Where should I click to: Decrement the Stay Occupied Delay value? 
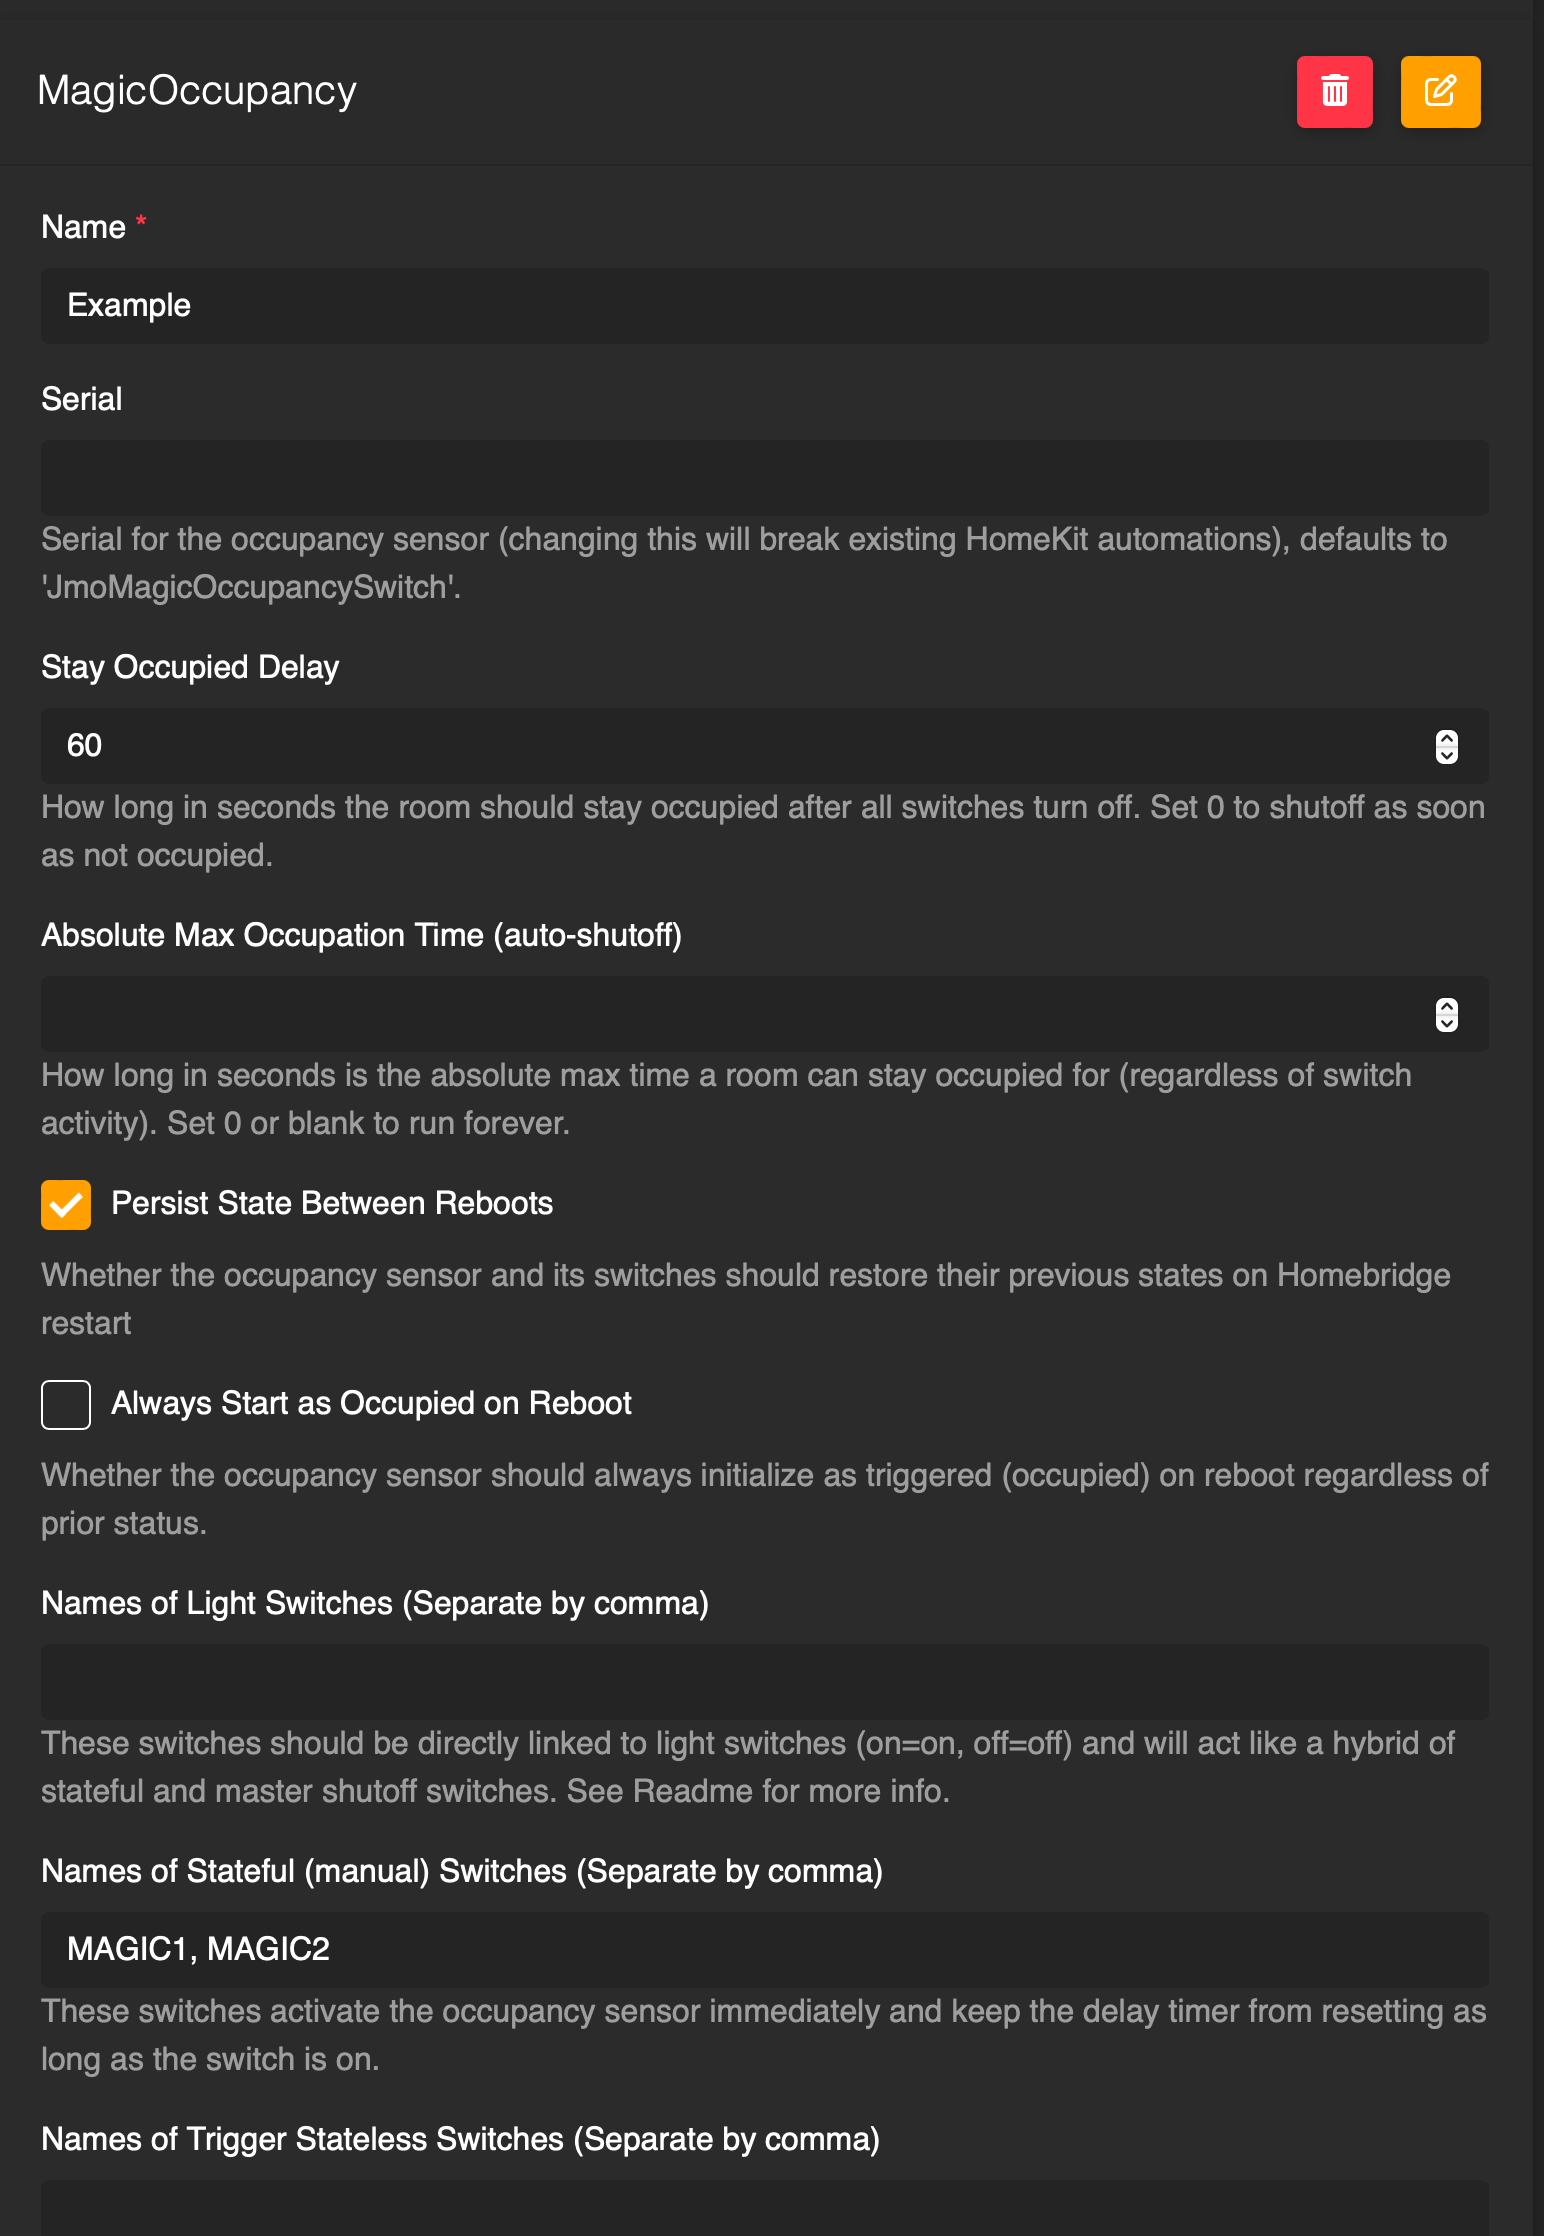[1446, 753]
